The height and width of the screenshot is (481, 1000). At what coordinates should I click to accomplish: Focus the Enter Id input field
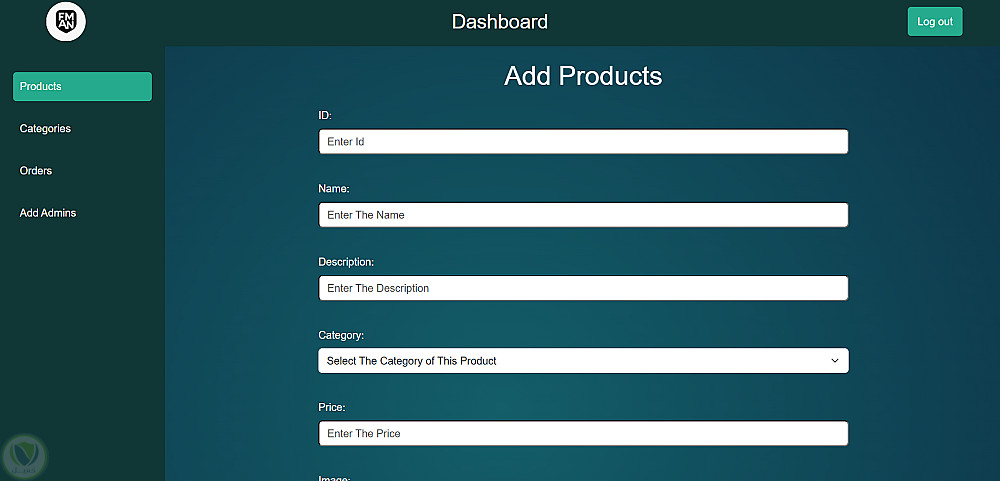583,142
